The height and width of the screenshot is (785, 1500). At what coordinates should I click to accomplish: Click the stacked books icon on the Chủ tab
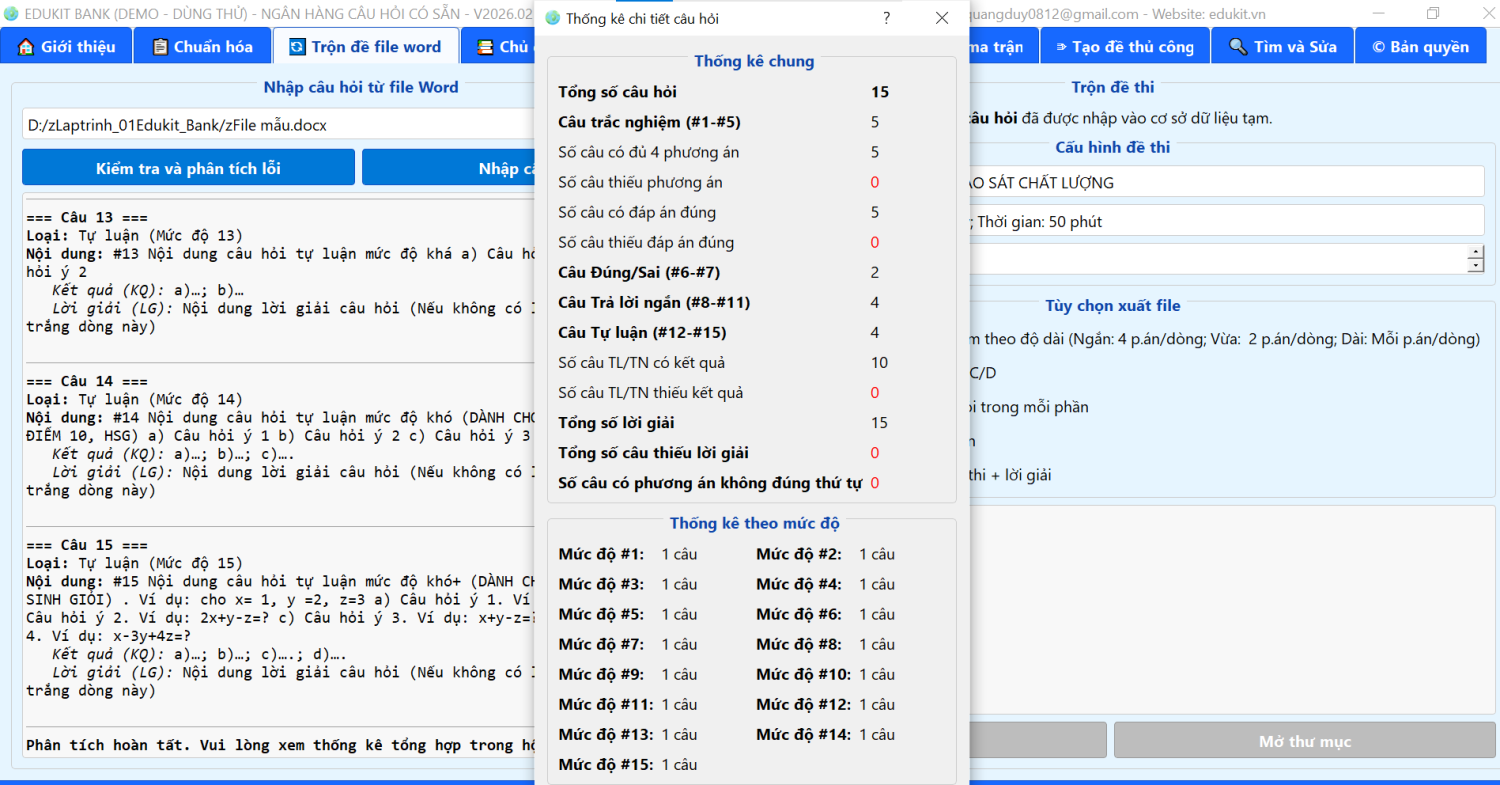485,47
